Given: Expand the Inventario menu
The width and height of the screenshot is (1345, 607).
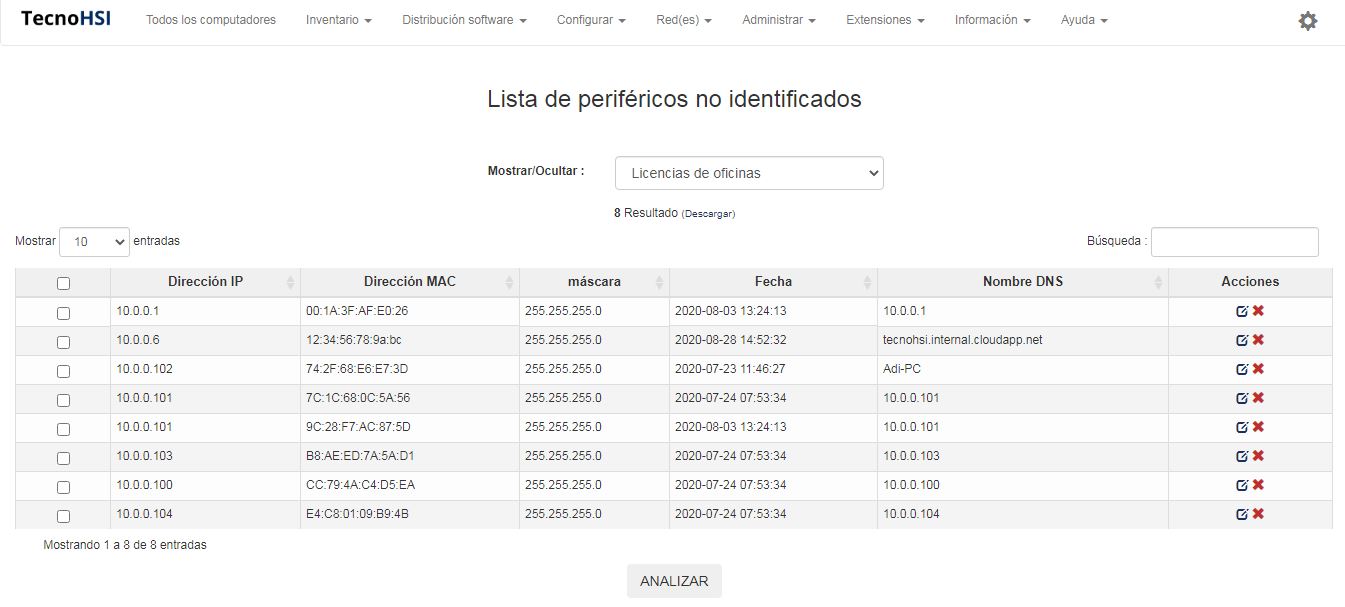Looking at the screenshot, I should [339, 20].
